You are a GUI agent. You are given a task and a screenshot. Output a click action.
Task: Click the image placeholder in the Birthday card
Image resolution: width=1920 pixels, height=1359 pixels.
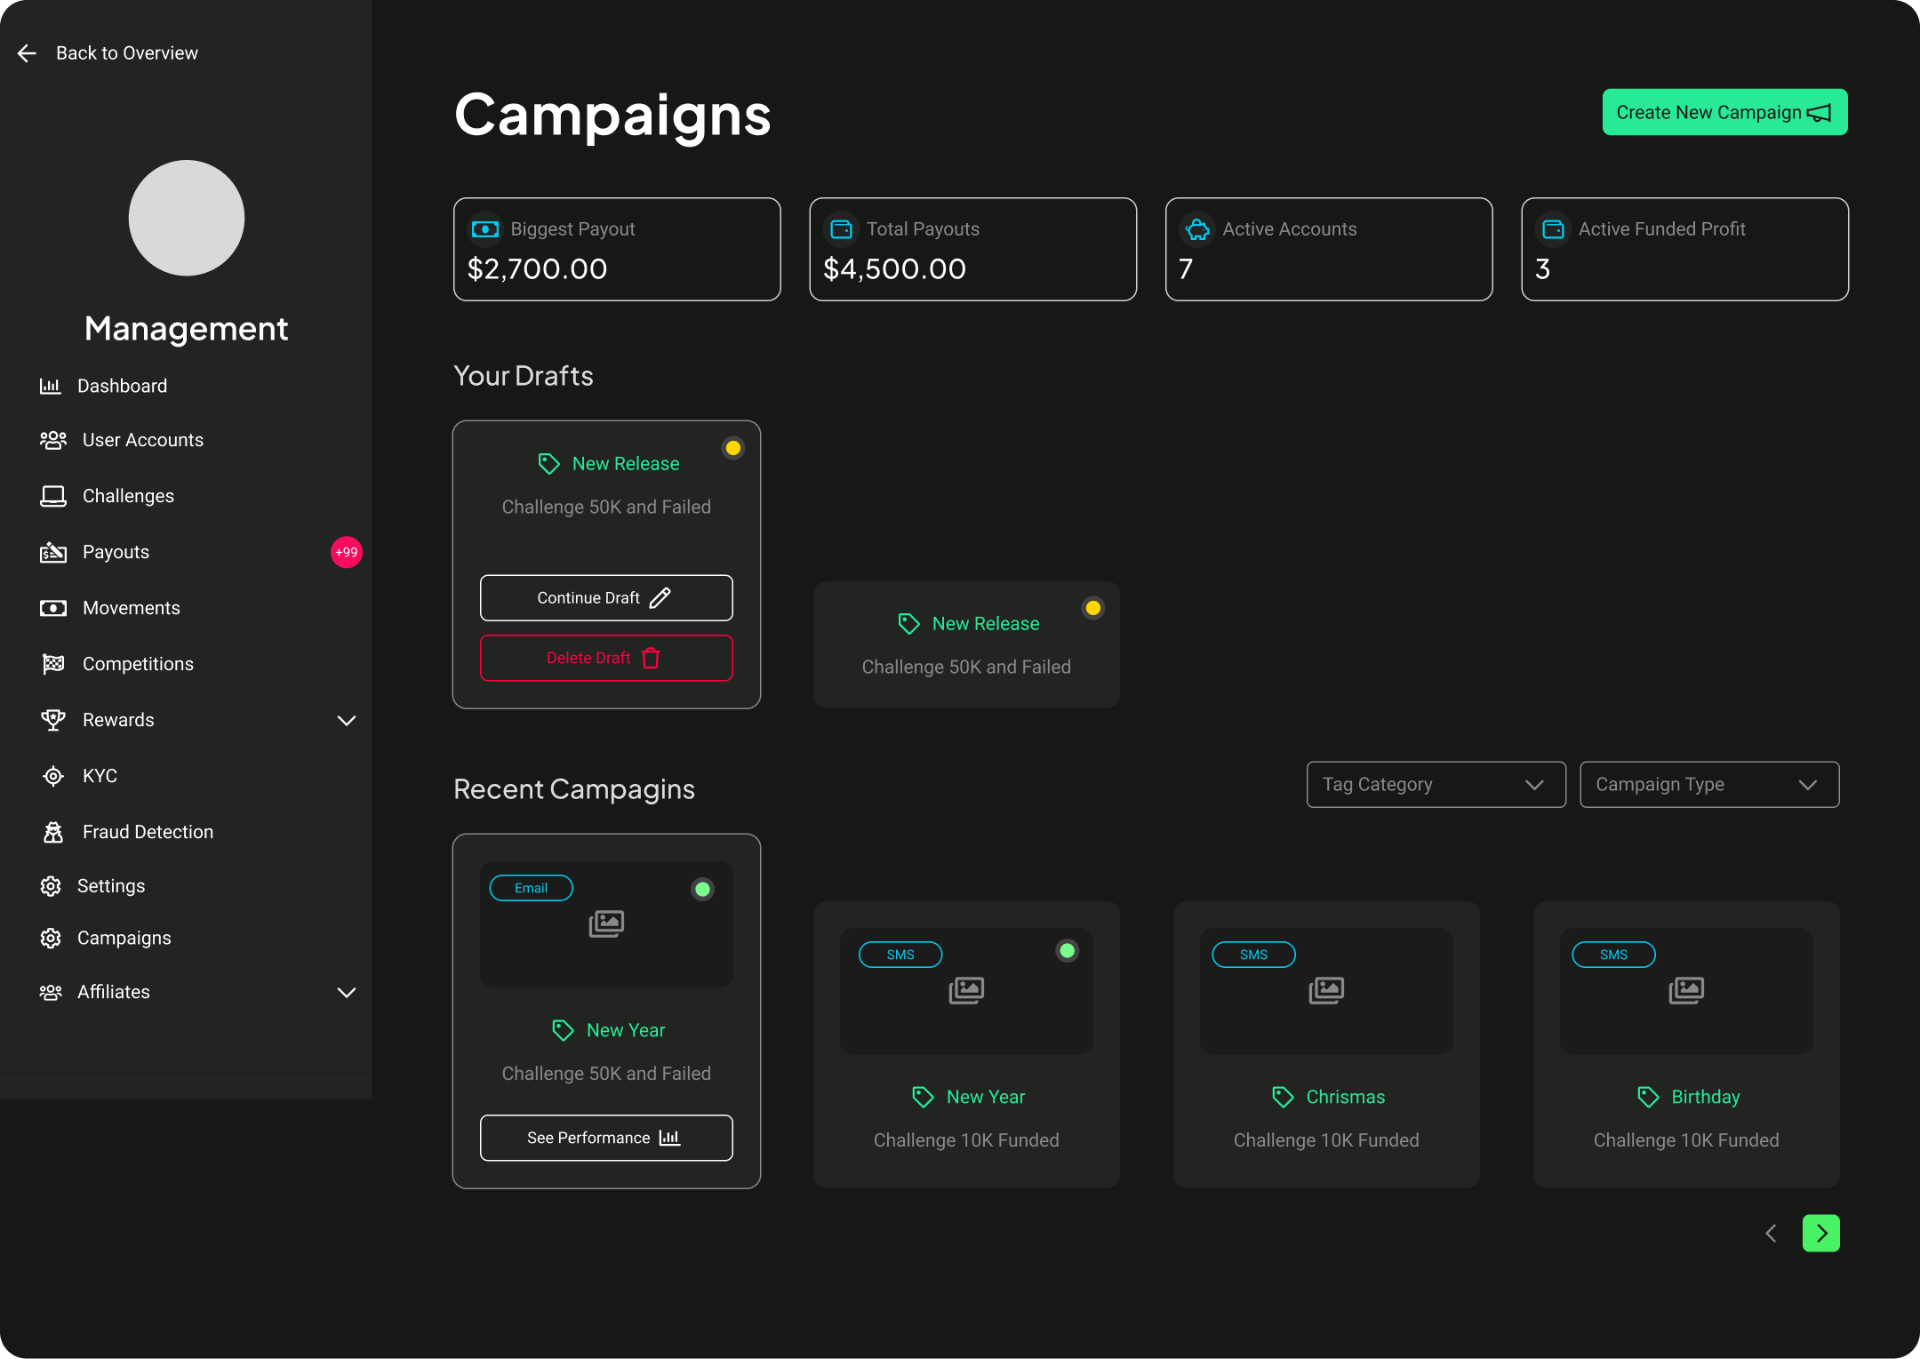pos(1686,991)
